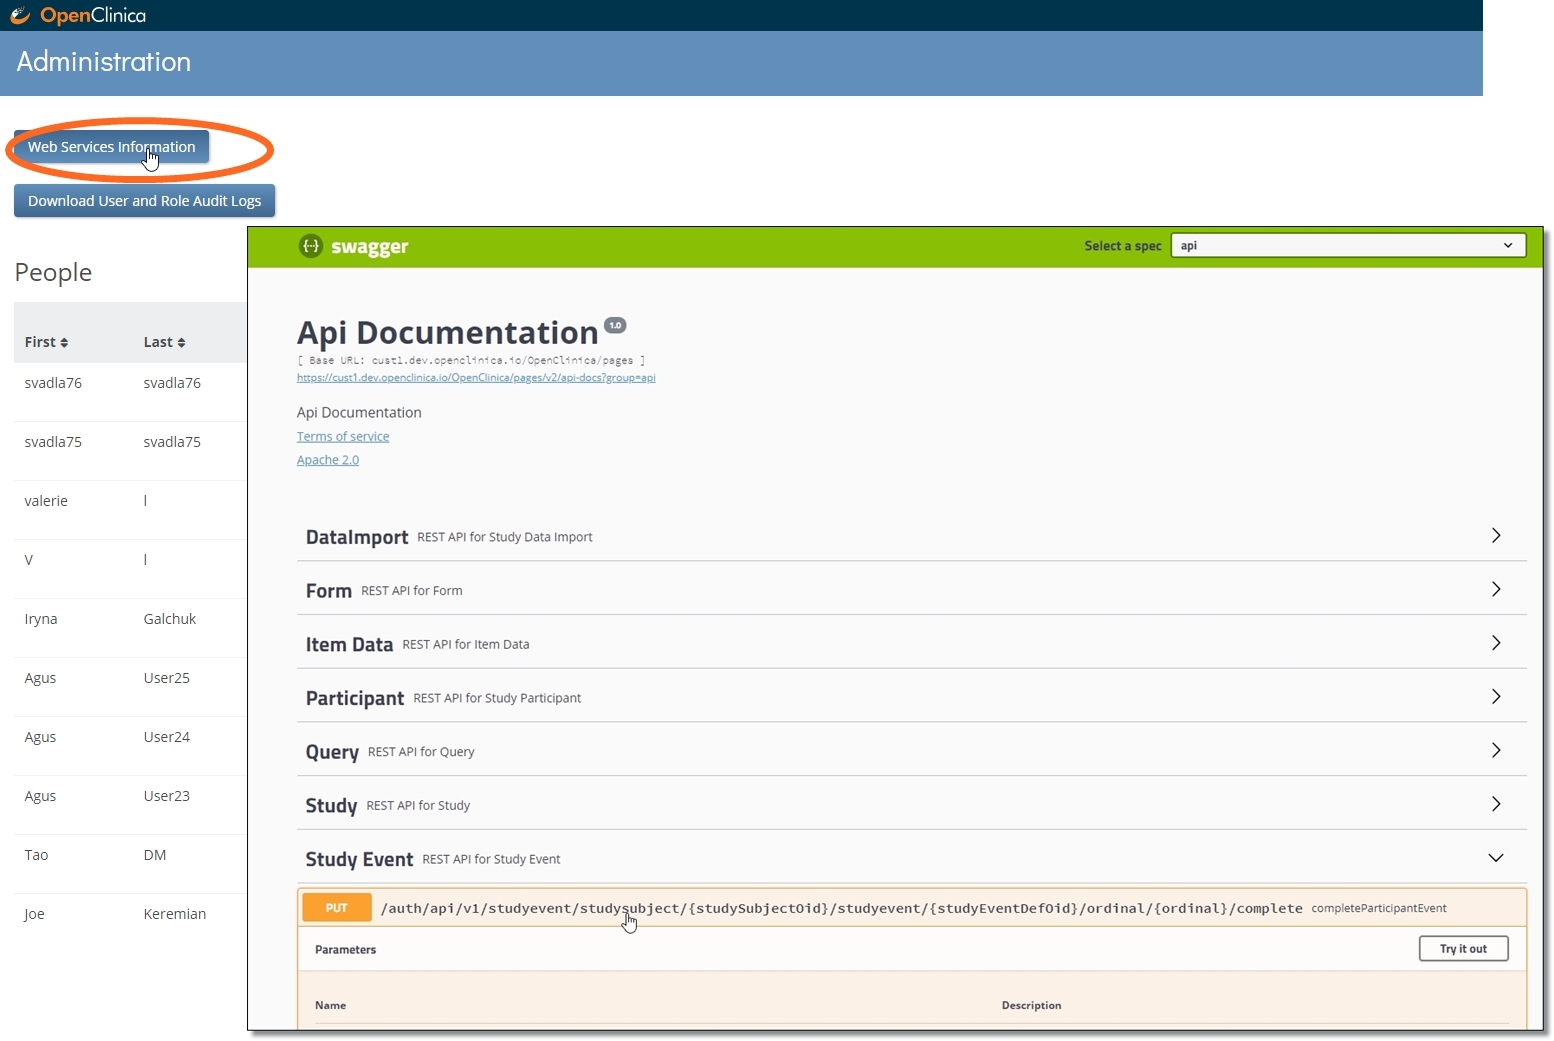Expand the Study section chevron
This screenshot has height=1041, width=1554.
pyautogui.click(x=1496, y=804)
